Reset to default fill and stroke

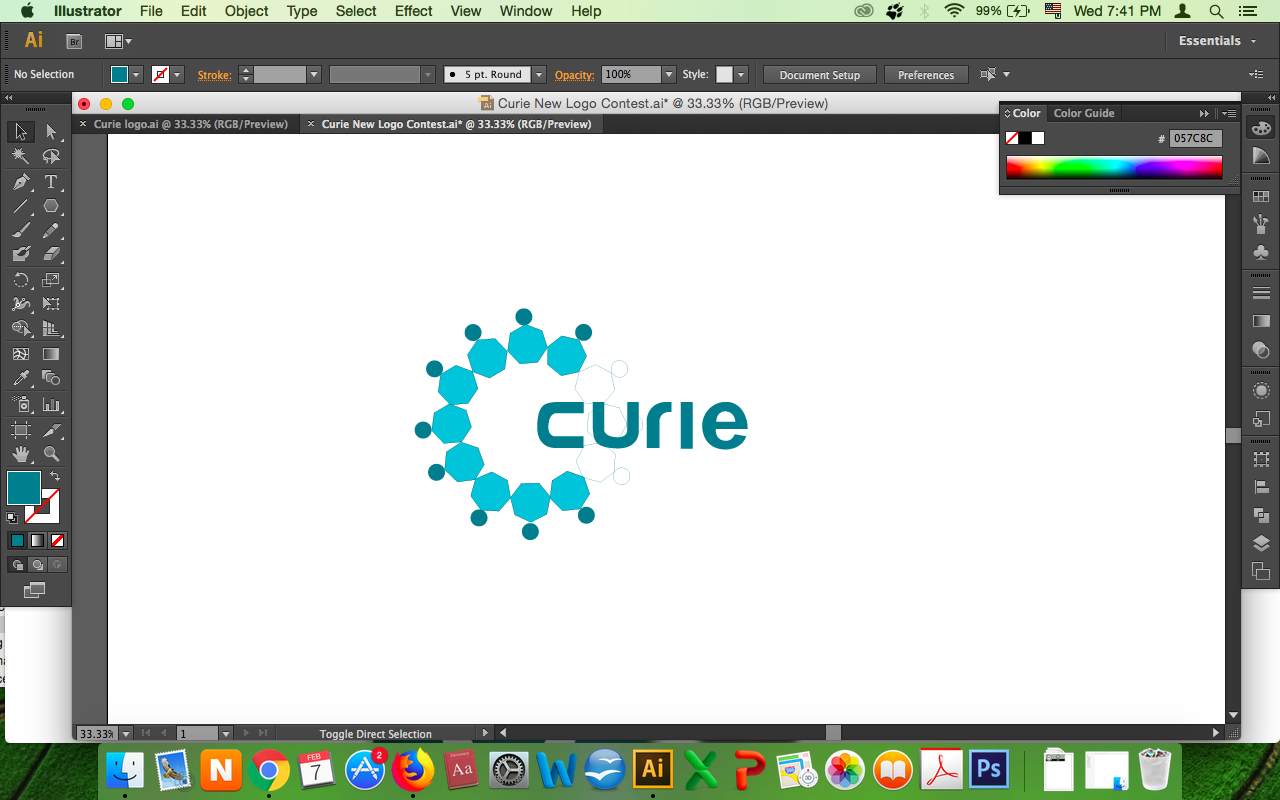pos(12,518)
